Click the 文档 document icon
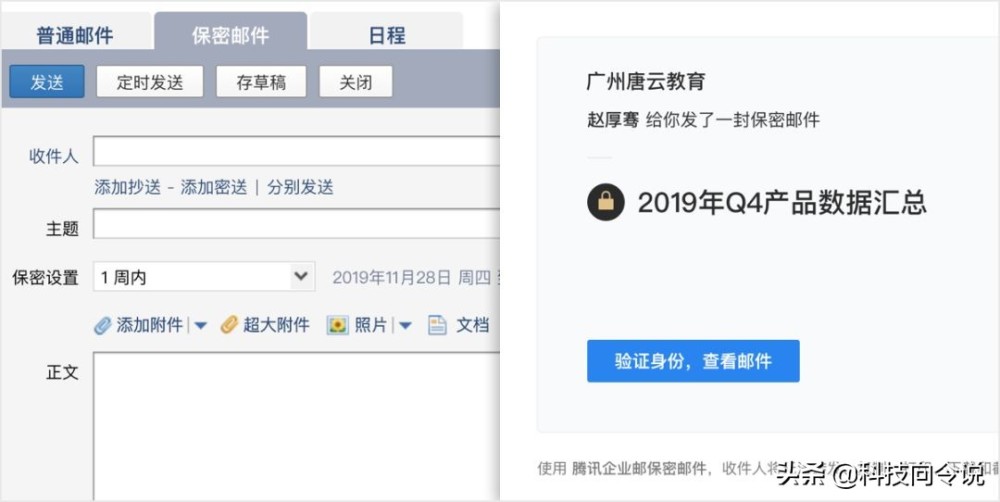The width and height of the screenshot is (1000, 502). coord(437,325)
